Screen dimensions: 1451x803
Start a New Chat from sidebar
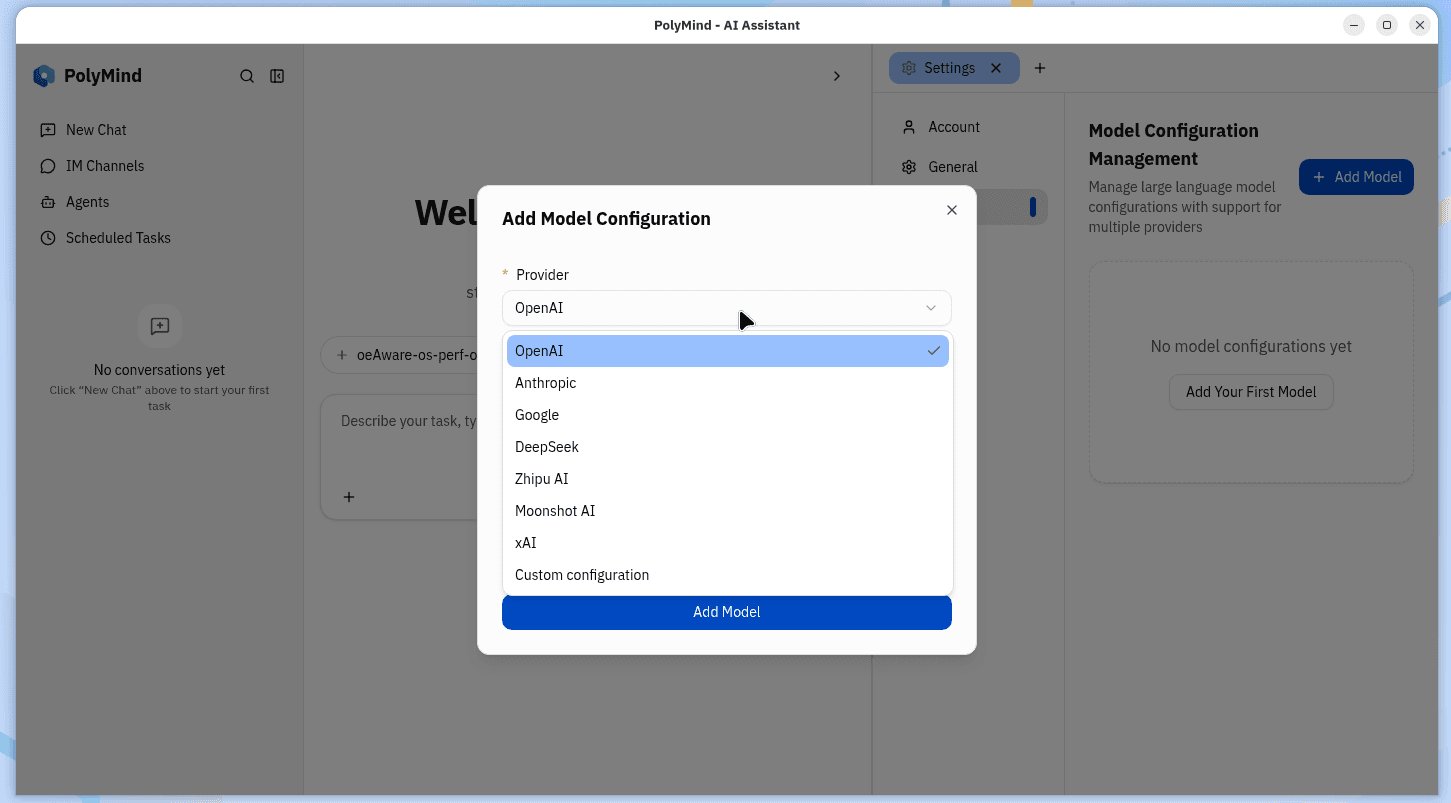[160, 130]
